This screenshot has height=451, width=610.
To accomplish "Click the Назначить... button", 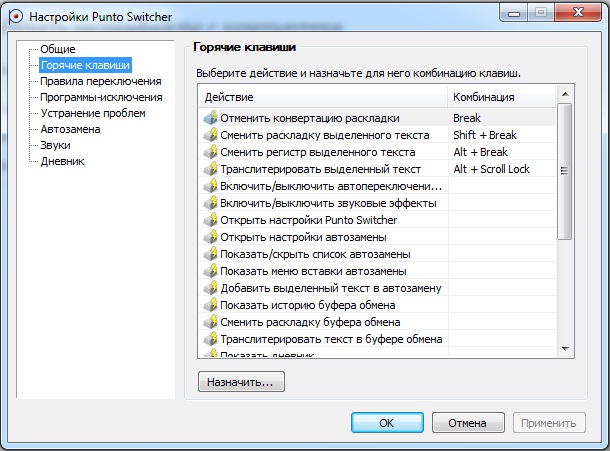I will click(x=241, y=382).
